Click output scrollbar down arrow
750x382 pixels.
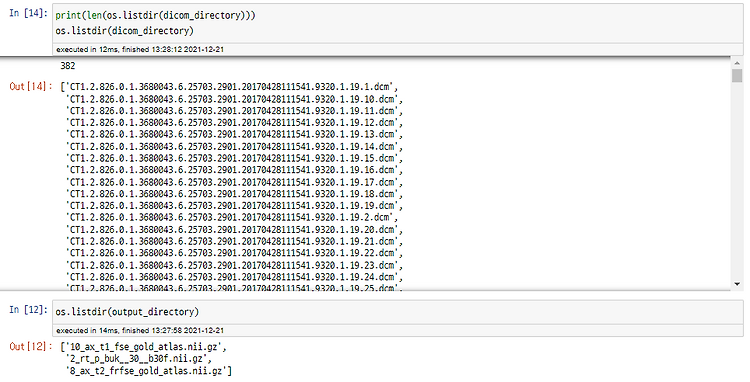pyautogui.click(x=737, y=284)
